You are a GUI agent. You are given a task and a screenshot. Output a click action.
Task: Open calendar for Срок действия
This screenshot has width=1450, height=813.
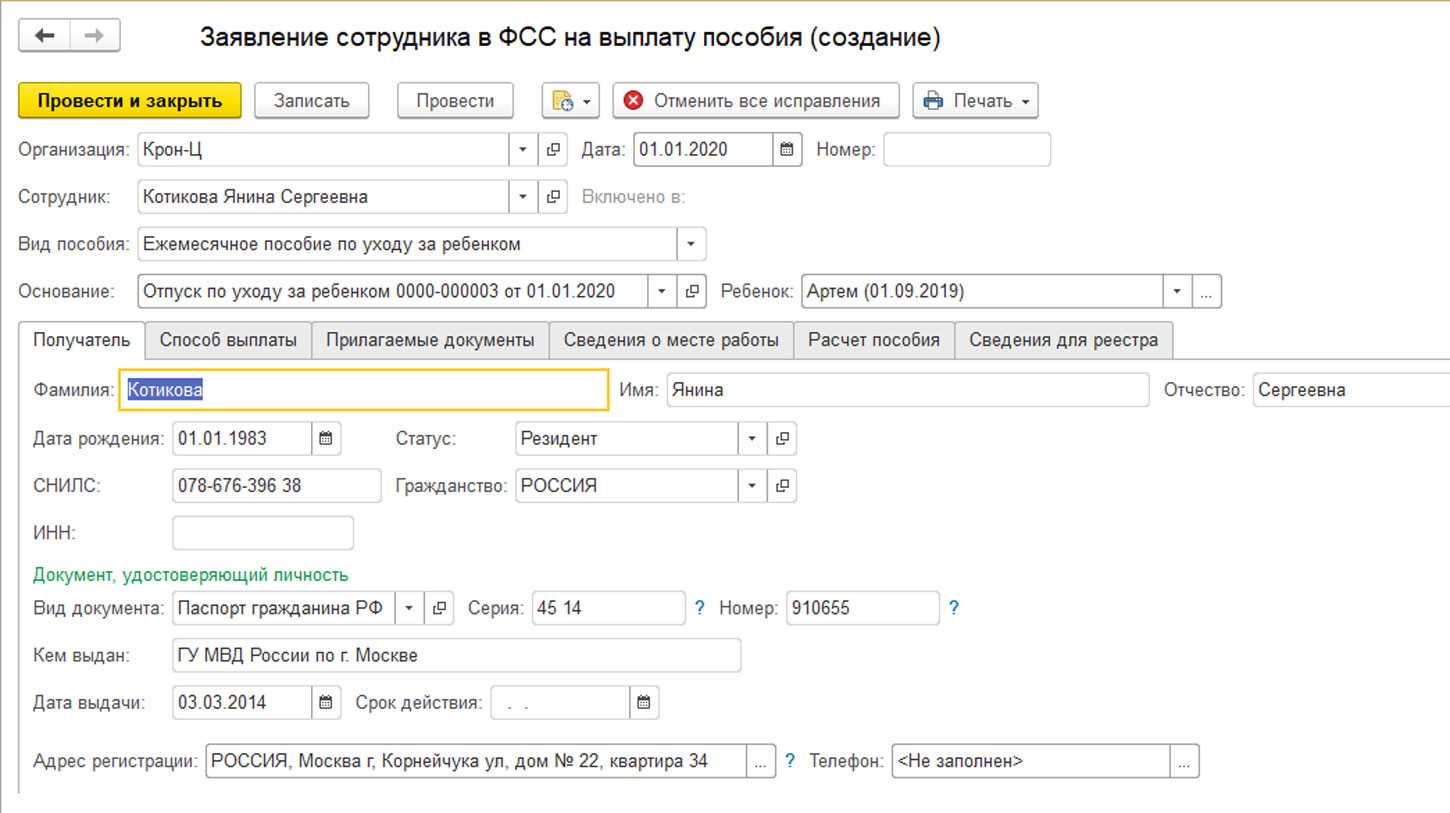click(x=645, y=702)
